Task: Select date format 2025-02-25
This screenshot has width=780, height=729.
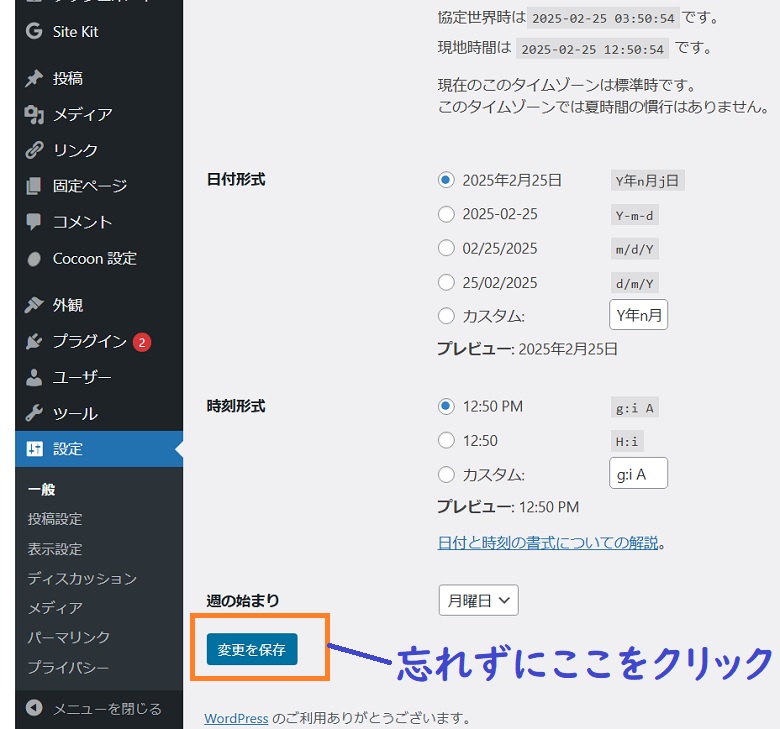Action: click(x=446, y=214)
